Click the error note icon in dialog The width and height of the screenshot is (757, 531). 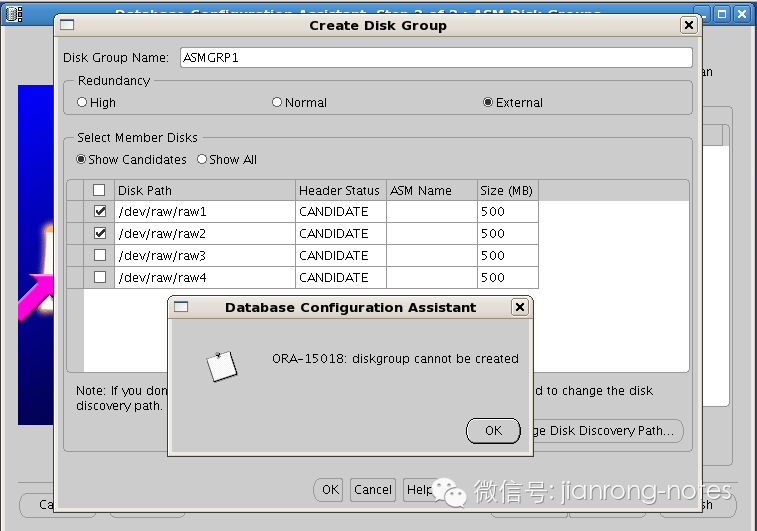[x=222, y=366]
